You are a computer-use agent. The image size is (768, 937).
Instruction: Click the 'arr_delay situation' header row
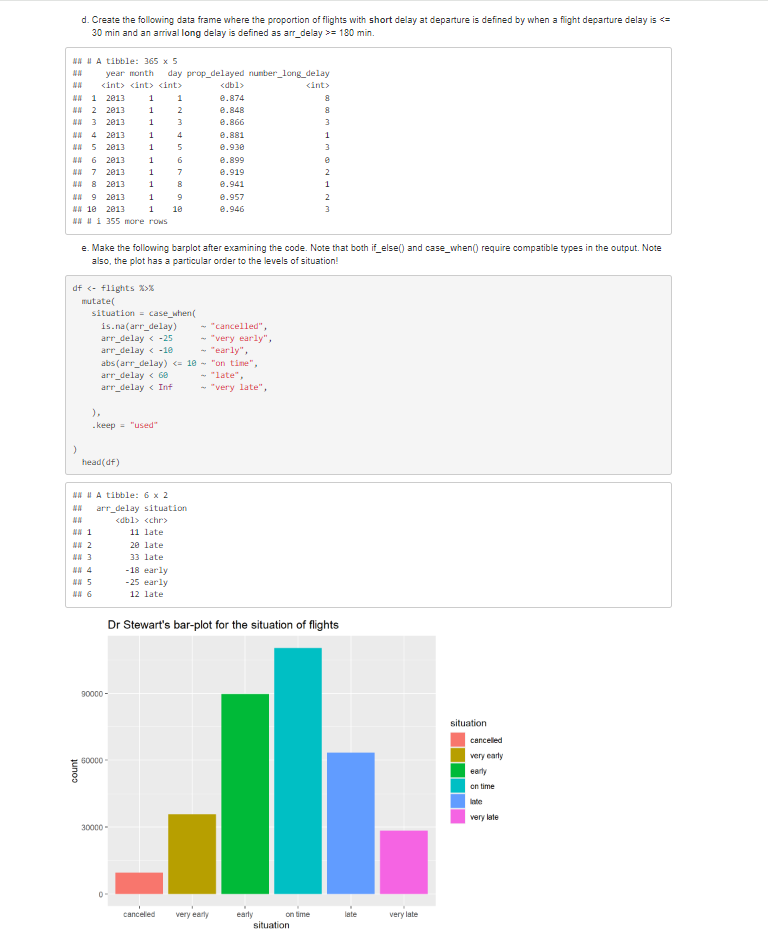(x=142, y=508)
